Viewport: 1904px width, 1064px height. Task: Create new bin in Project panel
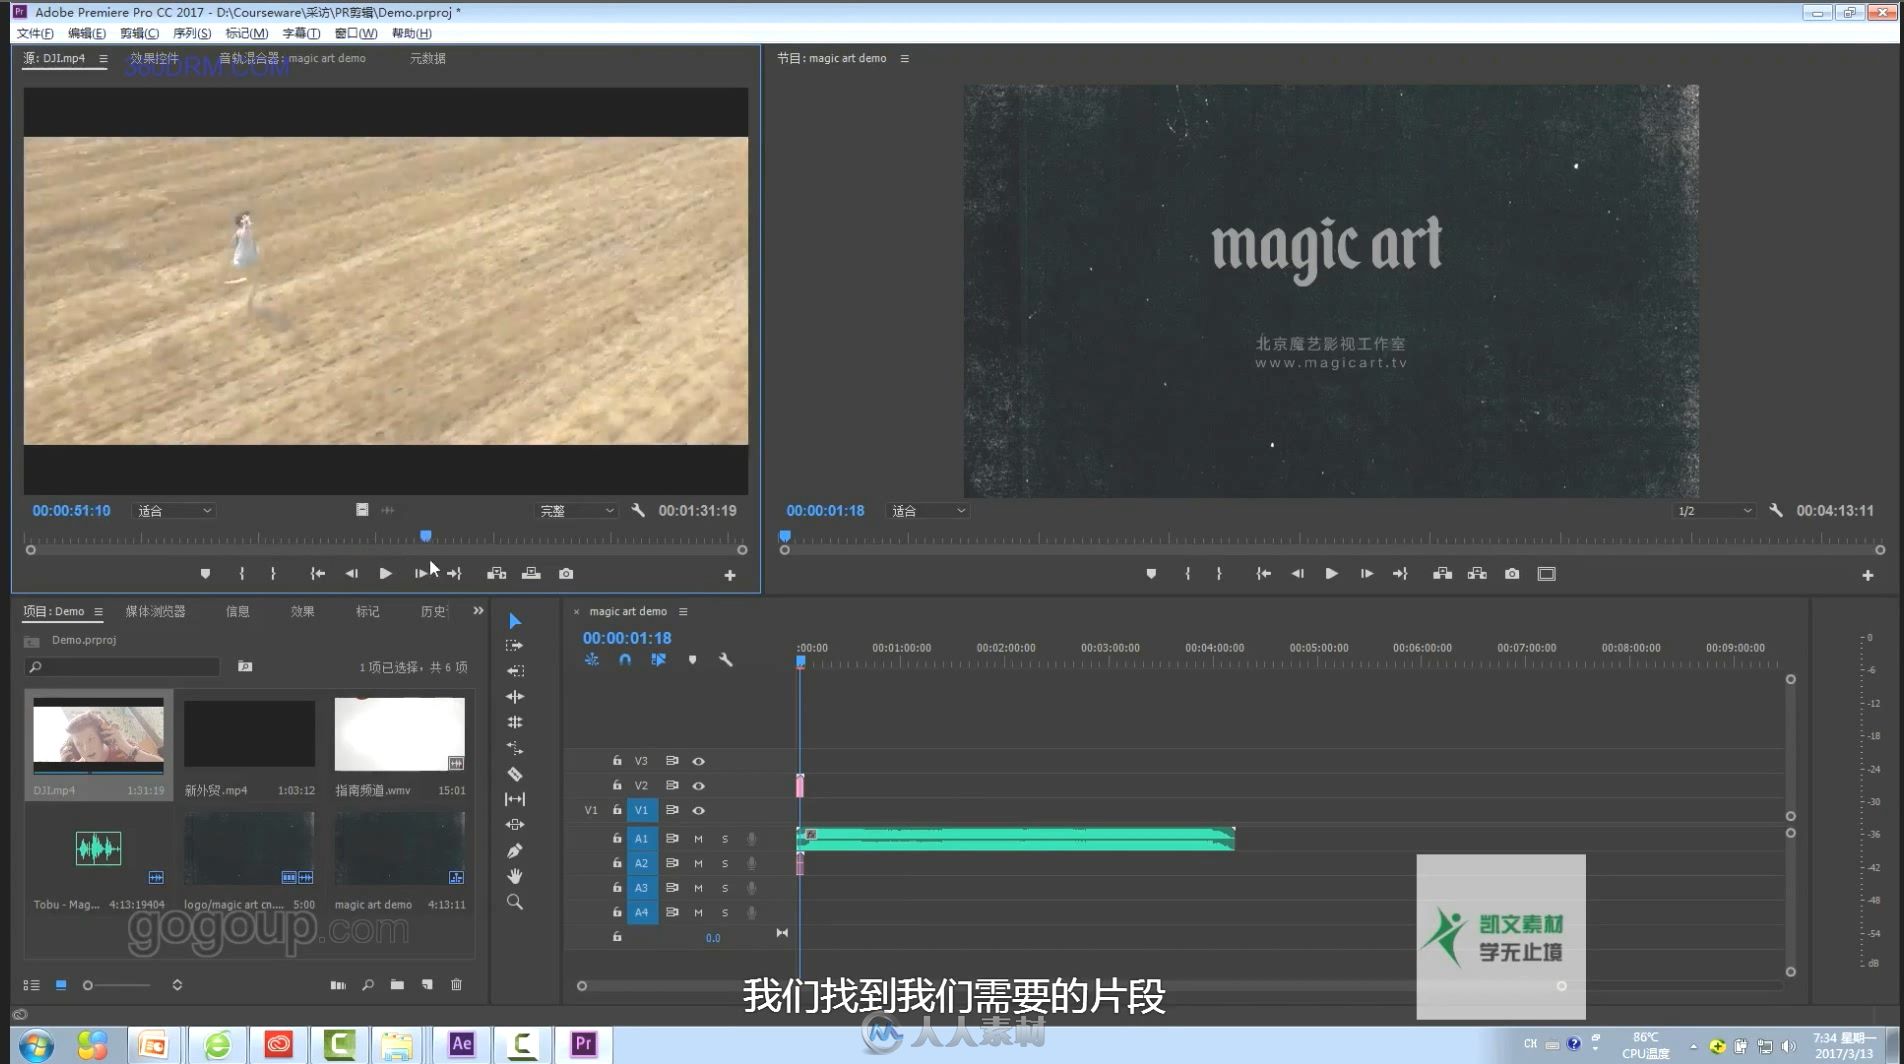point(397,985)
